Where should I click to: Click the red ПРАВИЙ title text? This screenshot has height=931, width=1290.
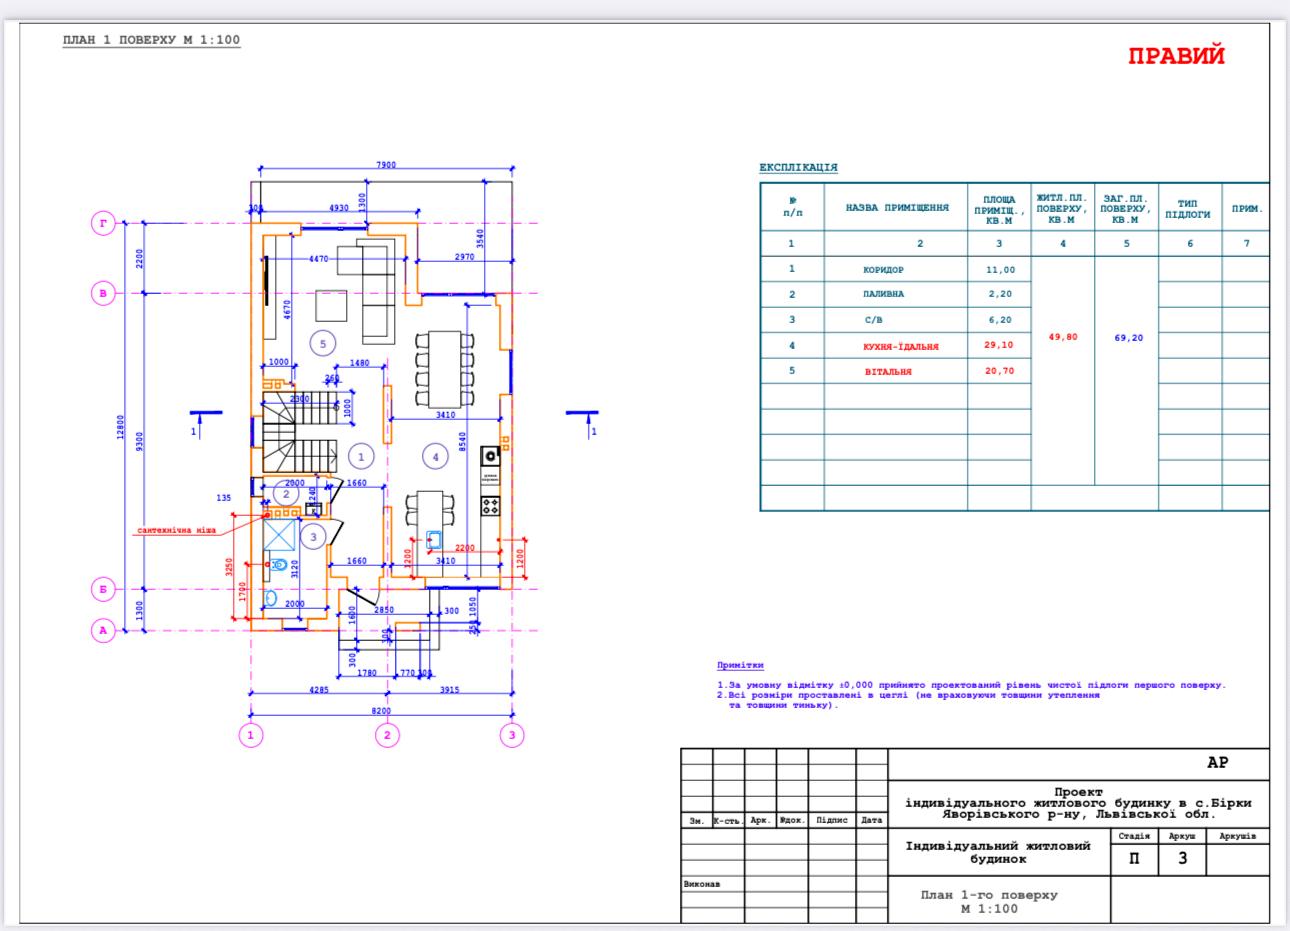click(x=1176, y=57)
